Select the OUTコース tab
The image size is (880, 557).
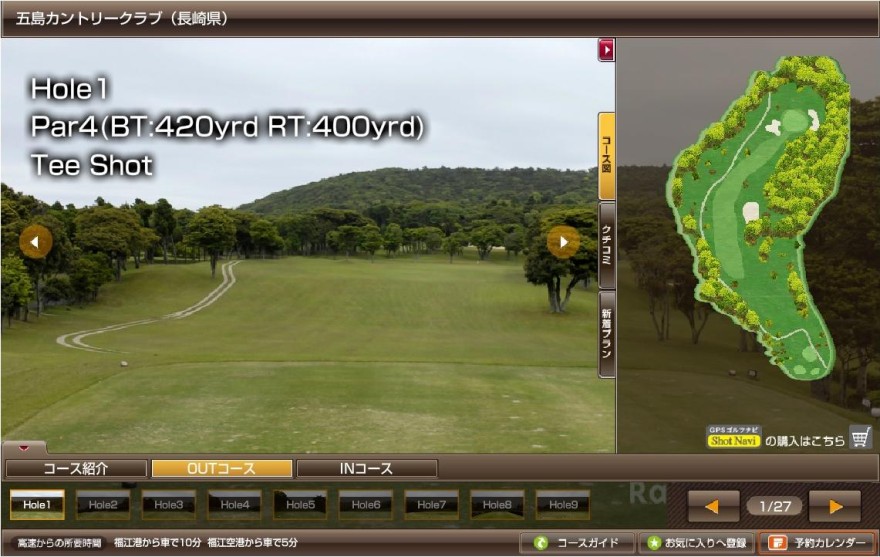point(221,468)
